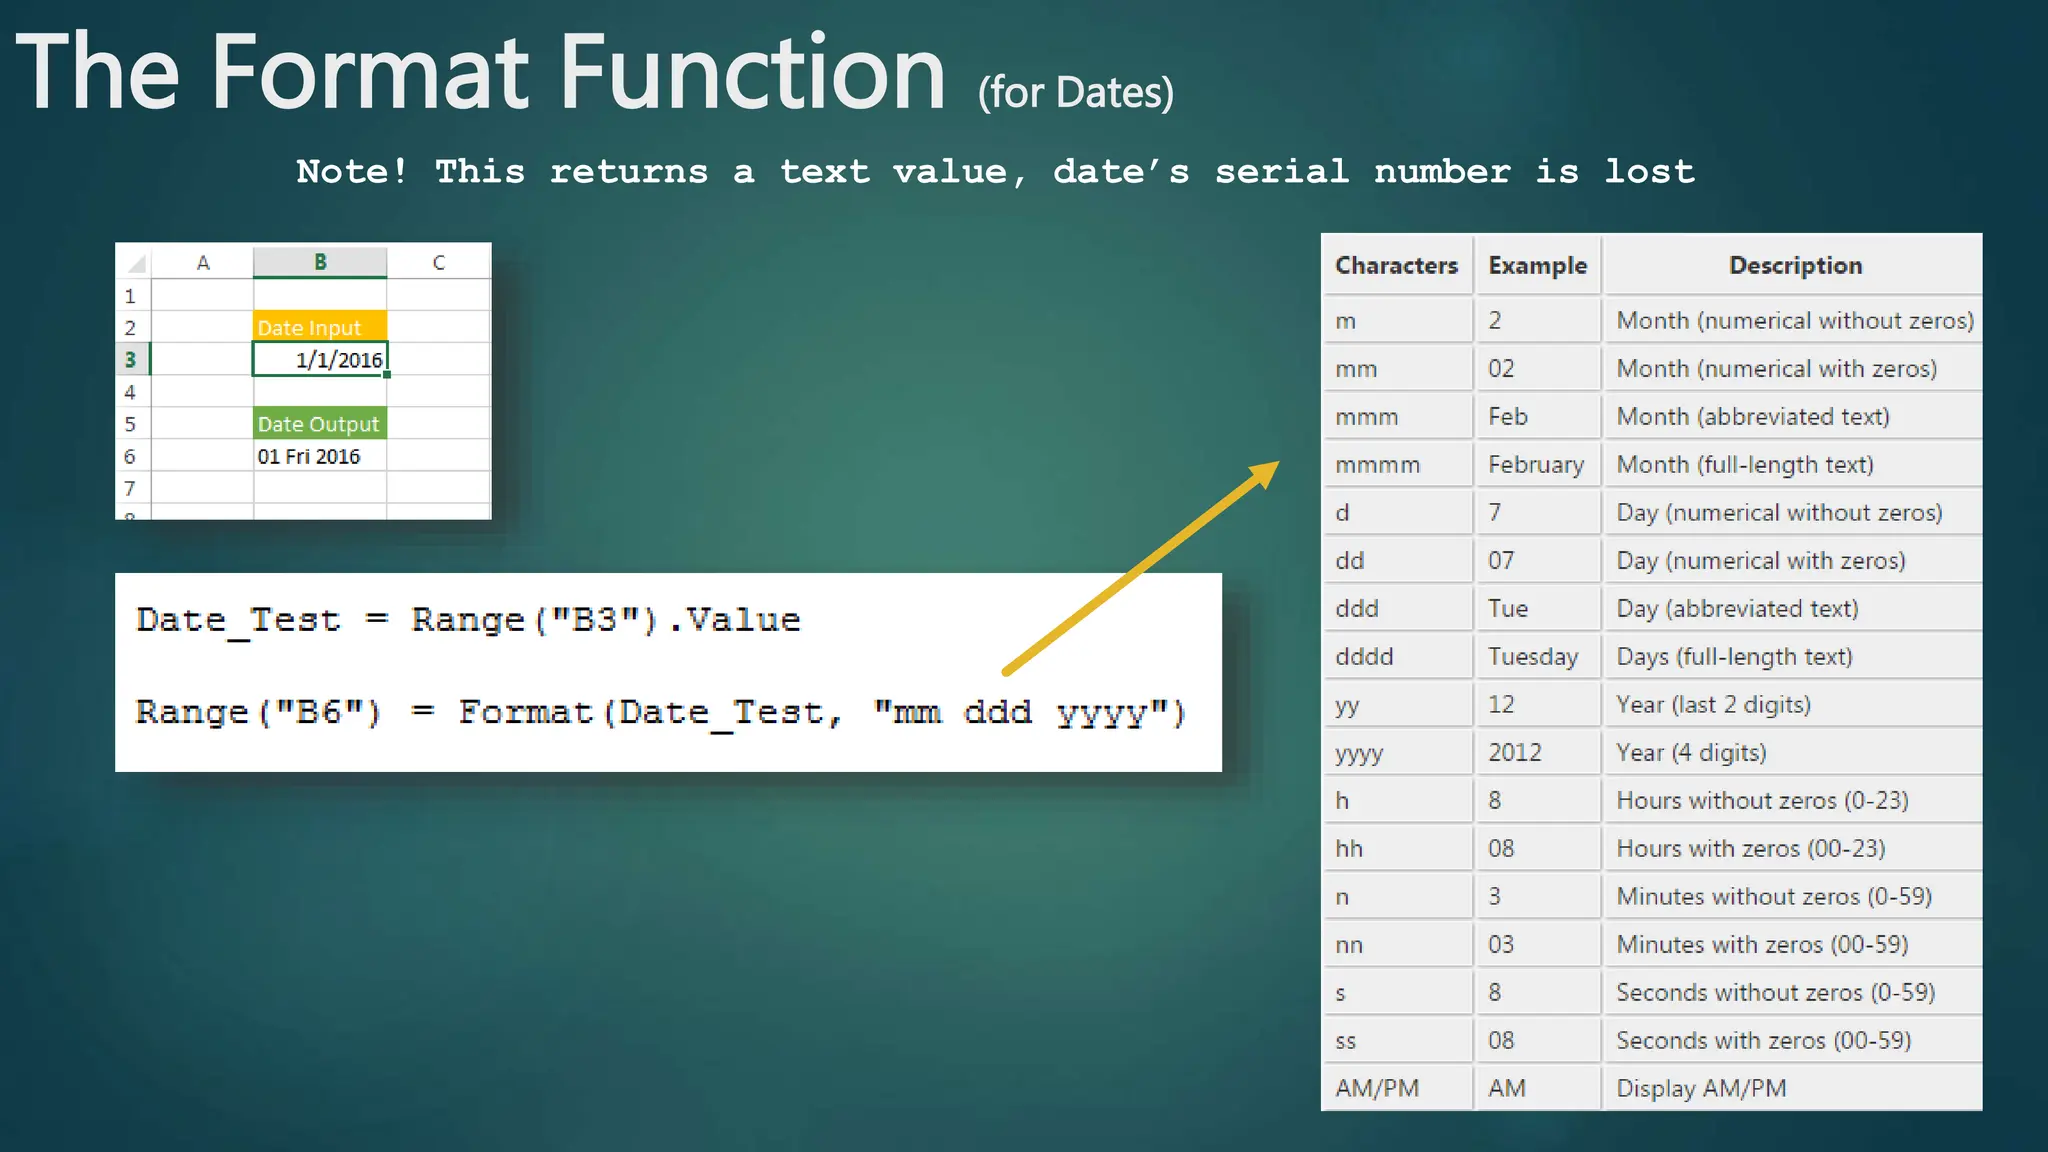Select cell showing 01 Fri 2016
Screen dimensions: 2048x1152
click(x=320, y=456)
